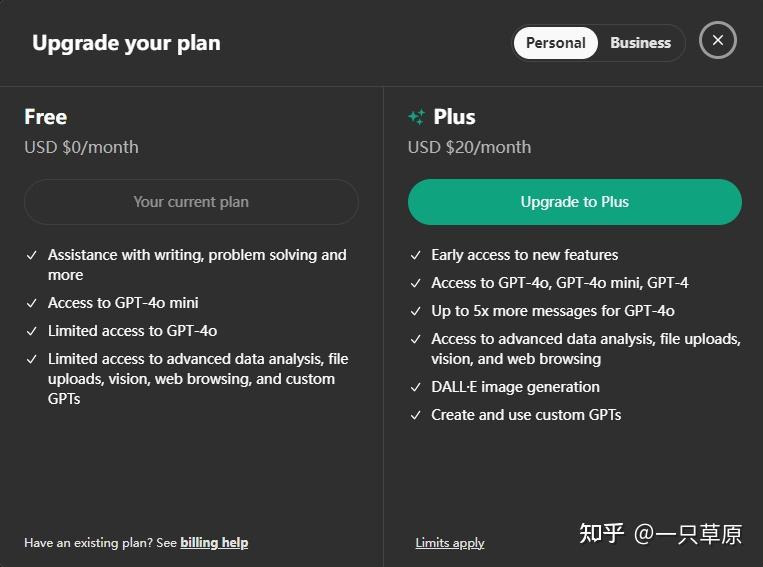Click checkmark beside Assistance with writing
Viewport: 763px width, 567px height.
point(32,255)
